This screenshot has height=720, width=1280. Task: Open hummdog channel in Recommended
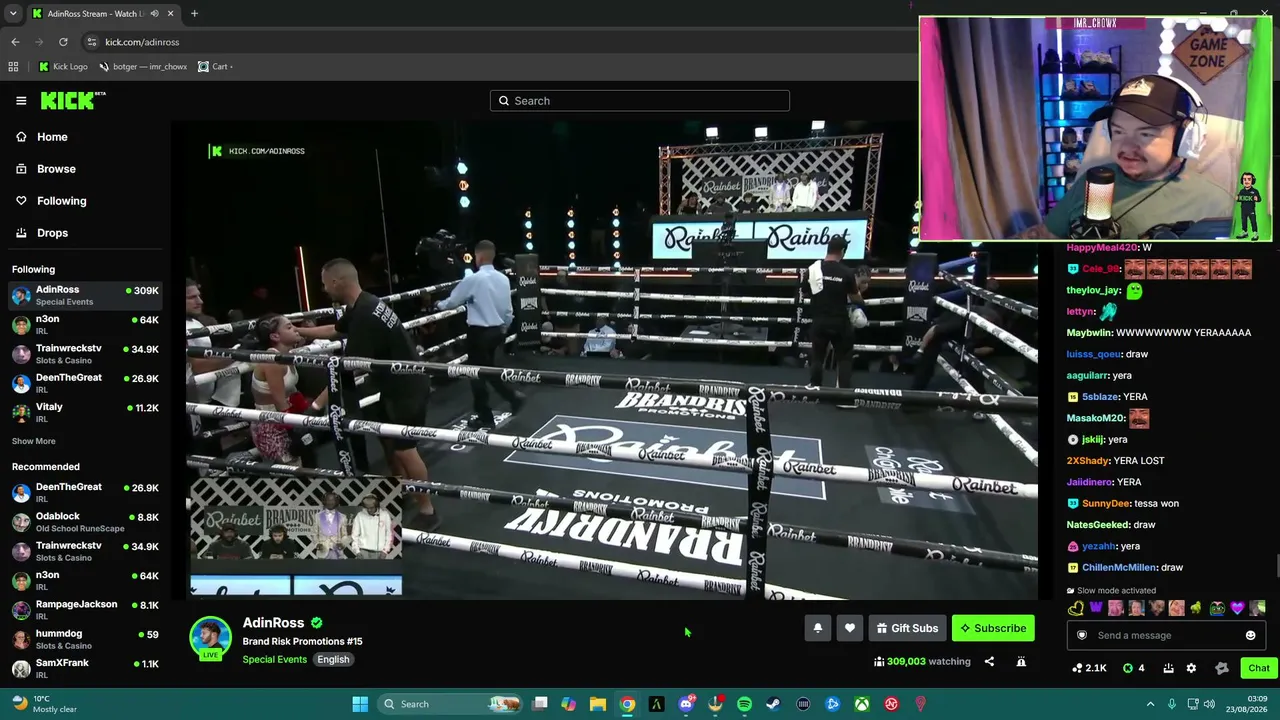click(x=85, y=639)
